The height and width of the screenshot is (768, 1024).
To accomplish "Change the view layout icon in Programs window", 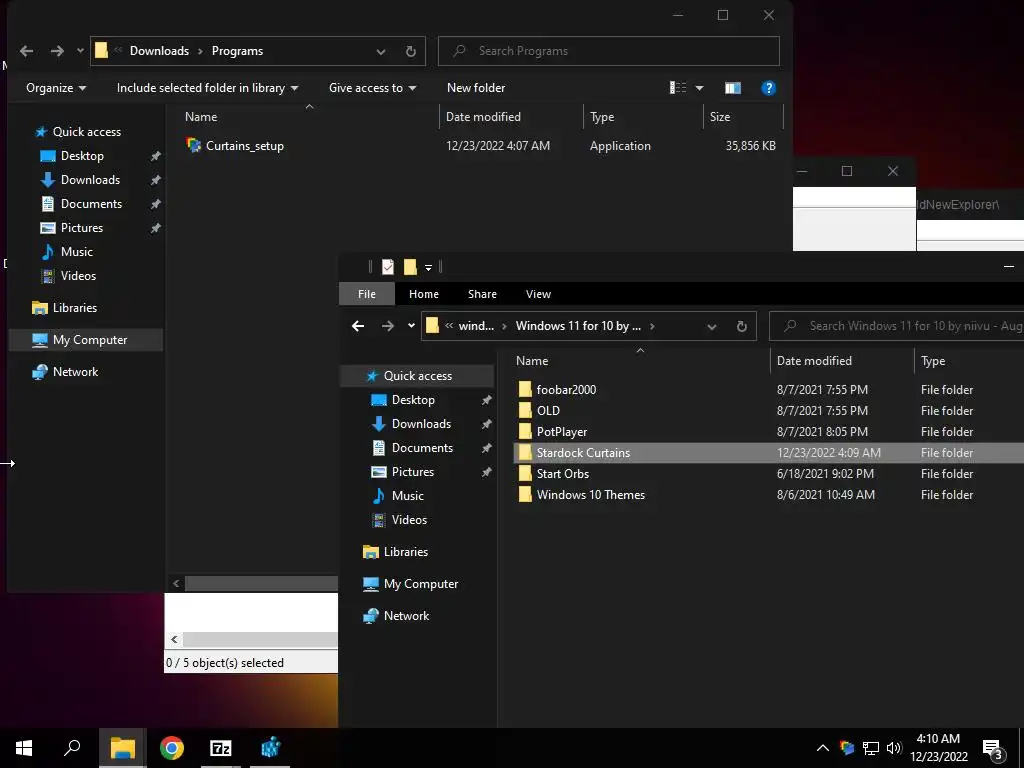I will (678, 88).
